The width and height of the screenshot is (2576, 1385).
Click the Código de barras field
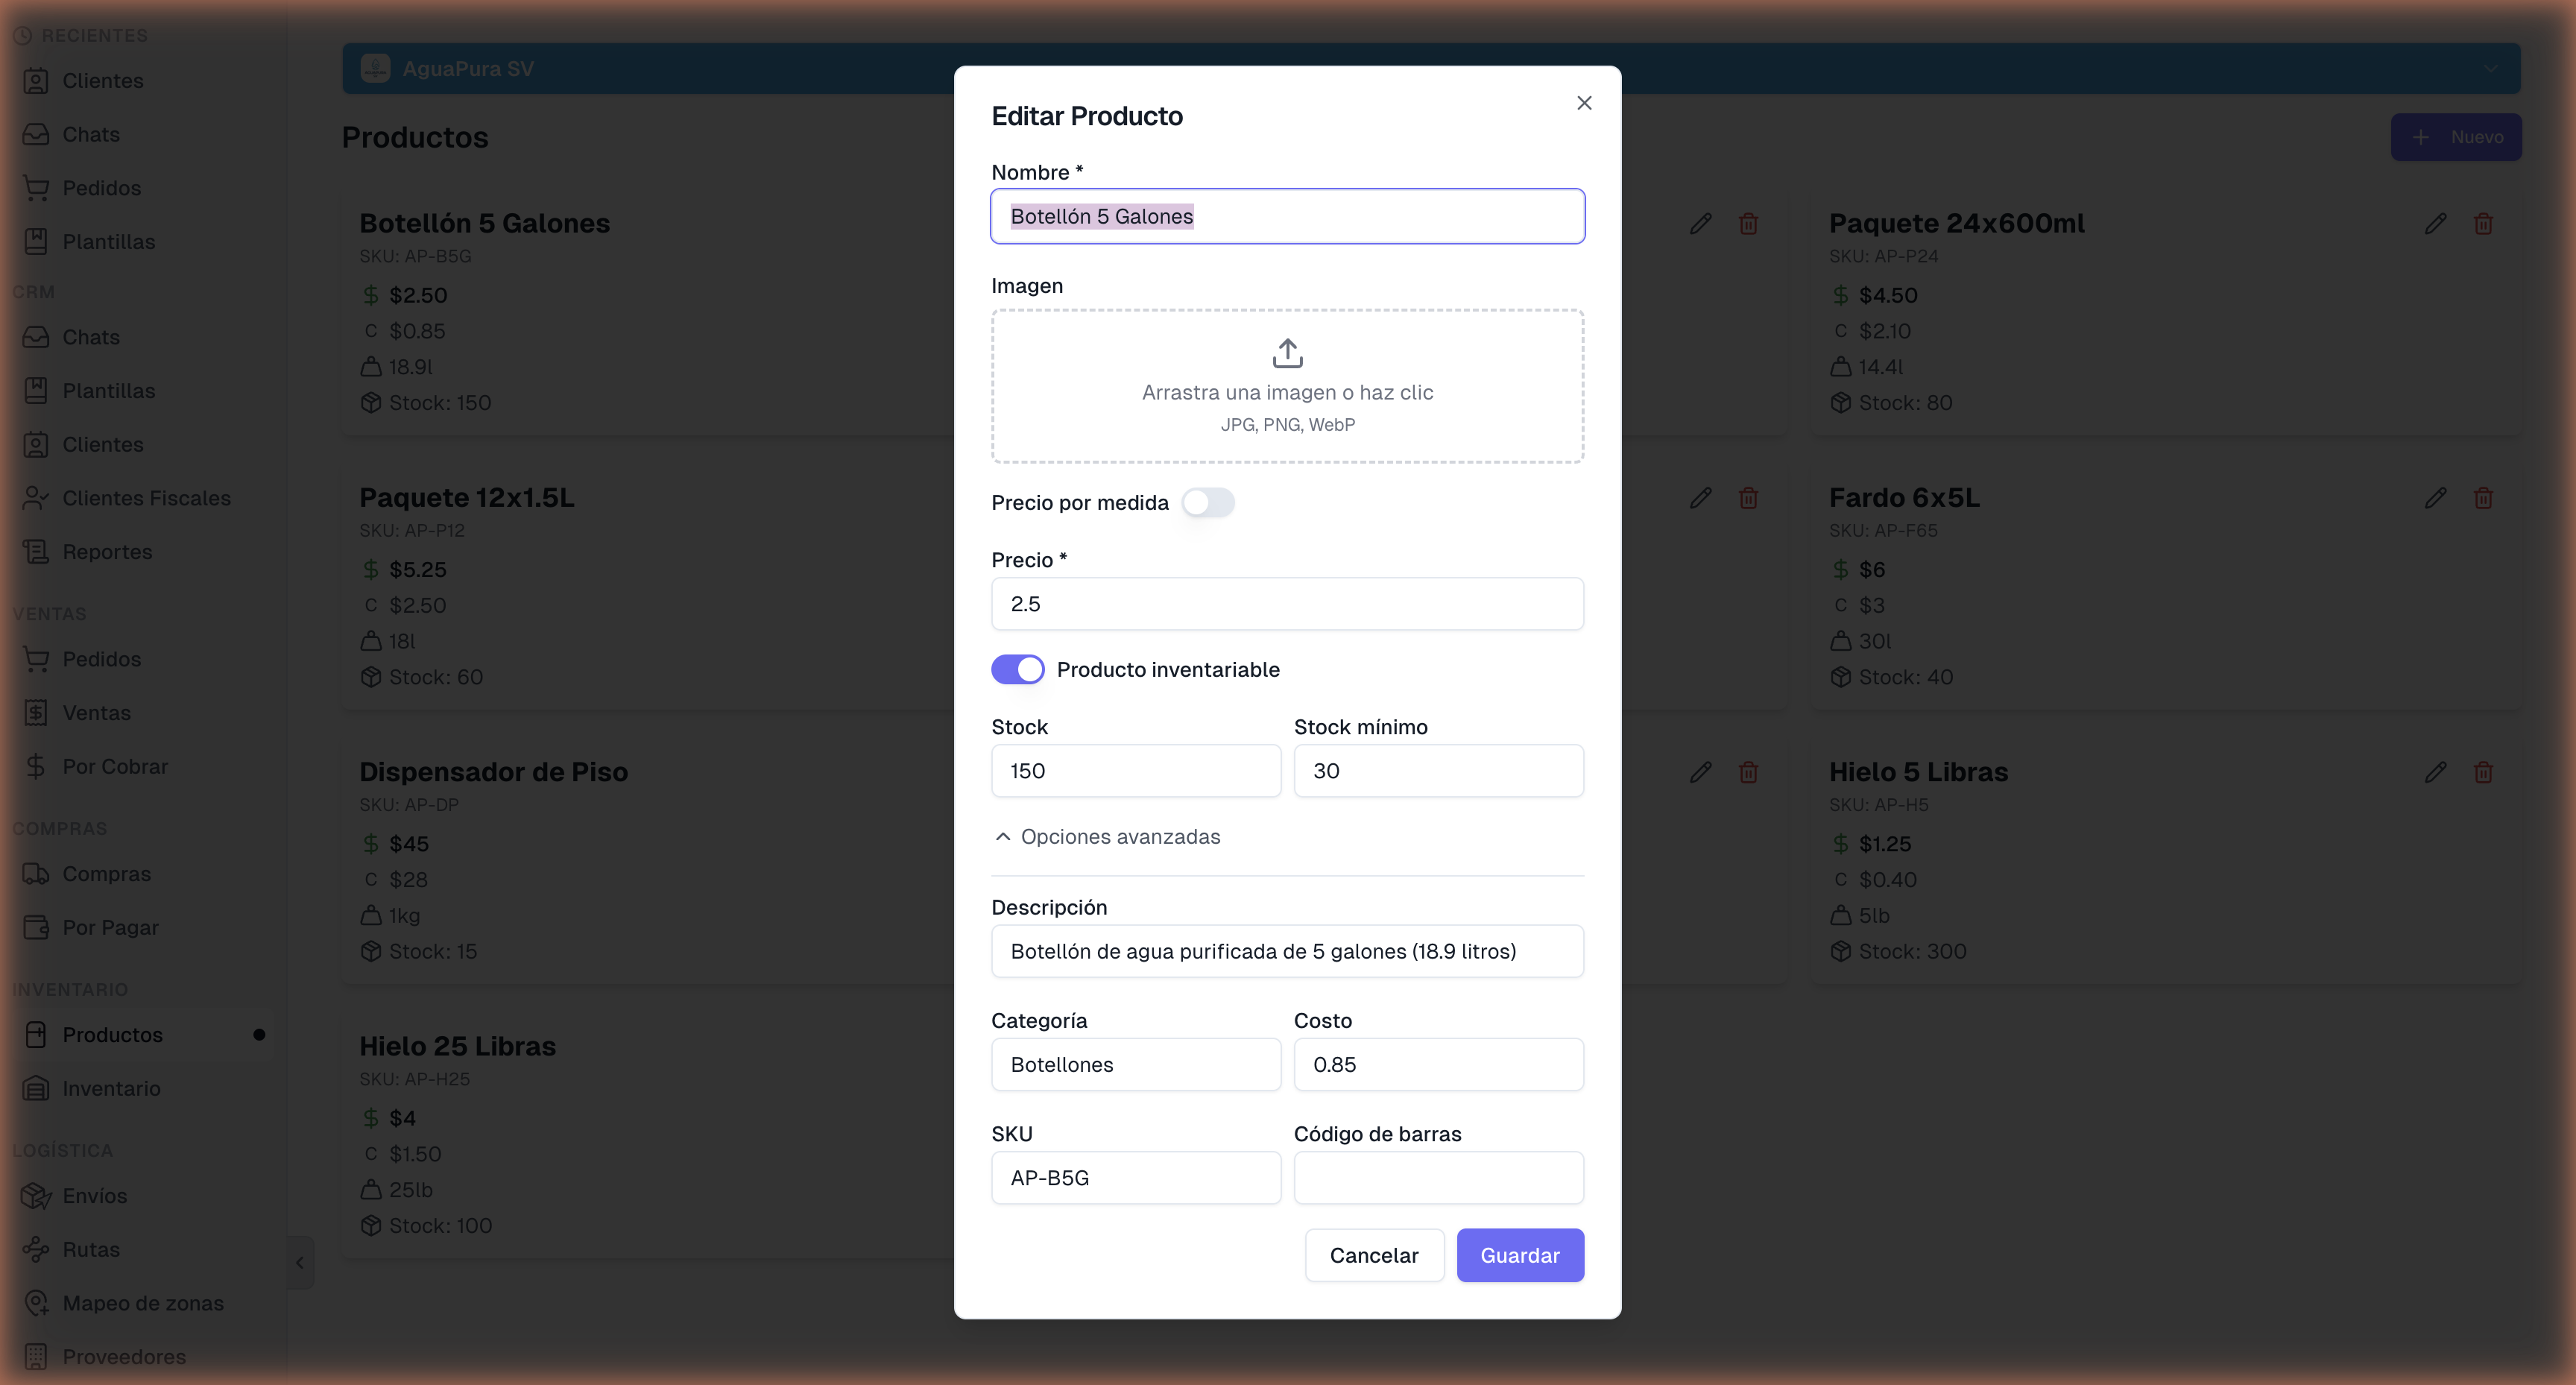point(1438,1178)
